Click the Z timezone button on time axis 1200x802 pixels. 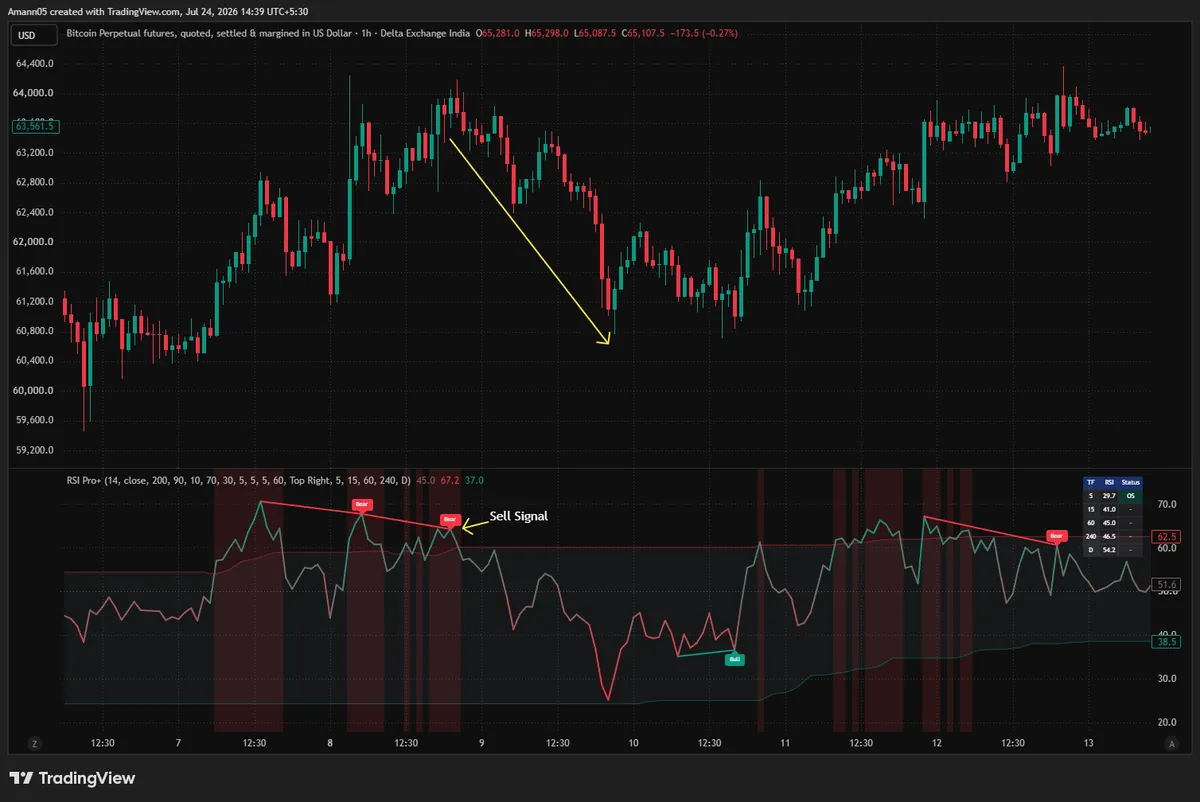coord(33,744)
